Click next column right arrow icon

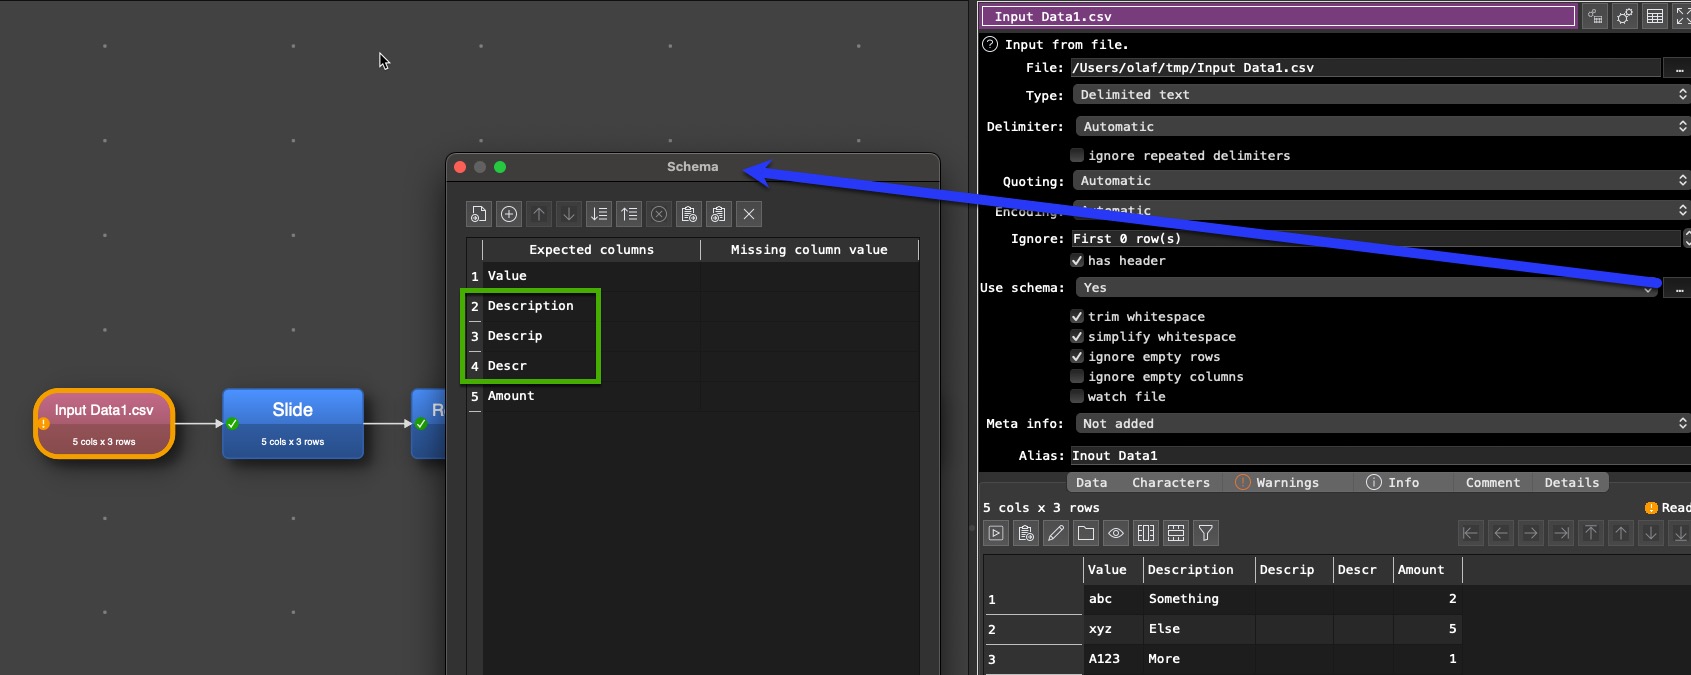coord(1531,534)
